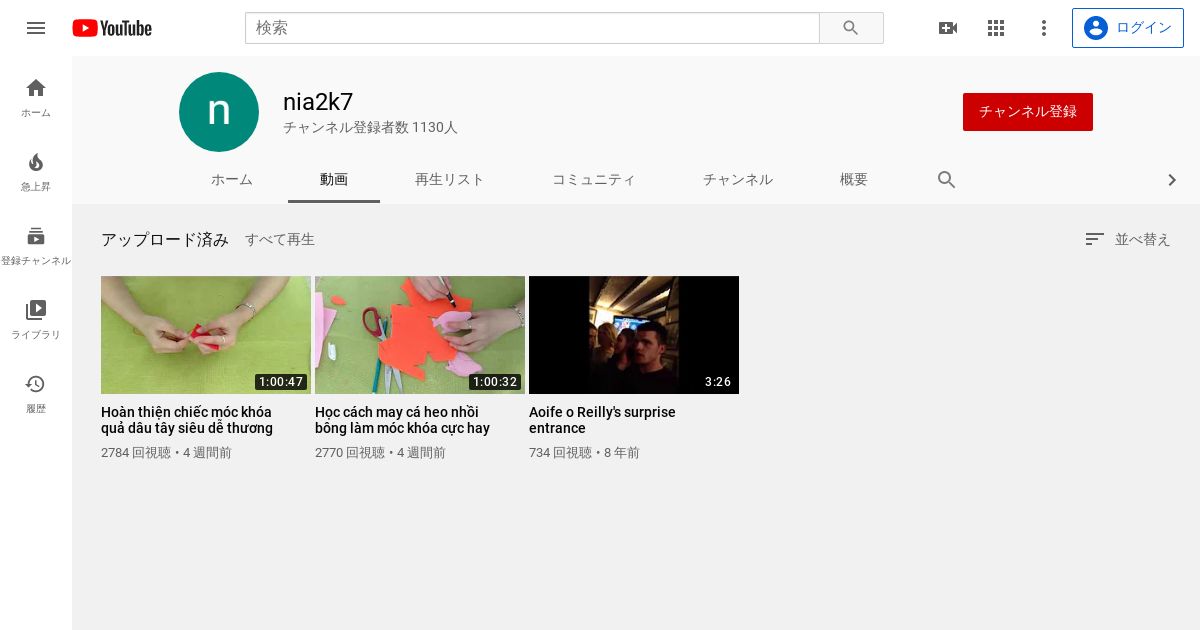Viewport: 1200px width, 630px height.
Task: Open ライブラリ library in the sidebar
Action: point(36,320)
